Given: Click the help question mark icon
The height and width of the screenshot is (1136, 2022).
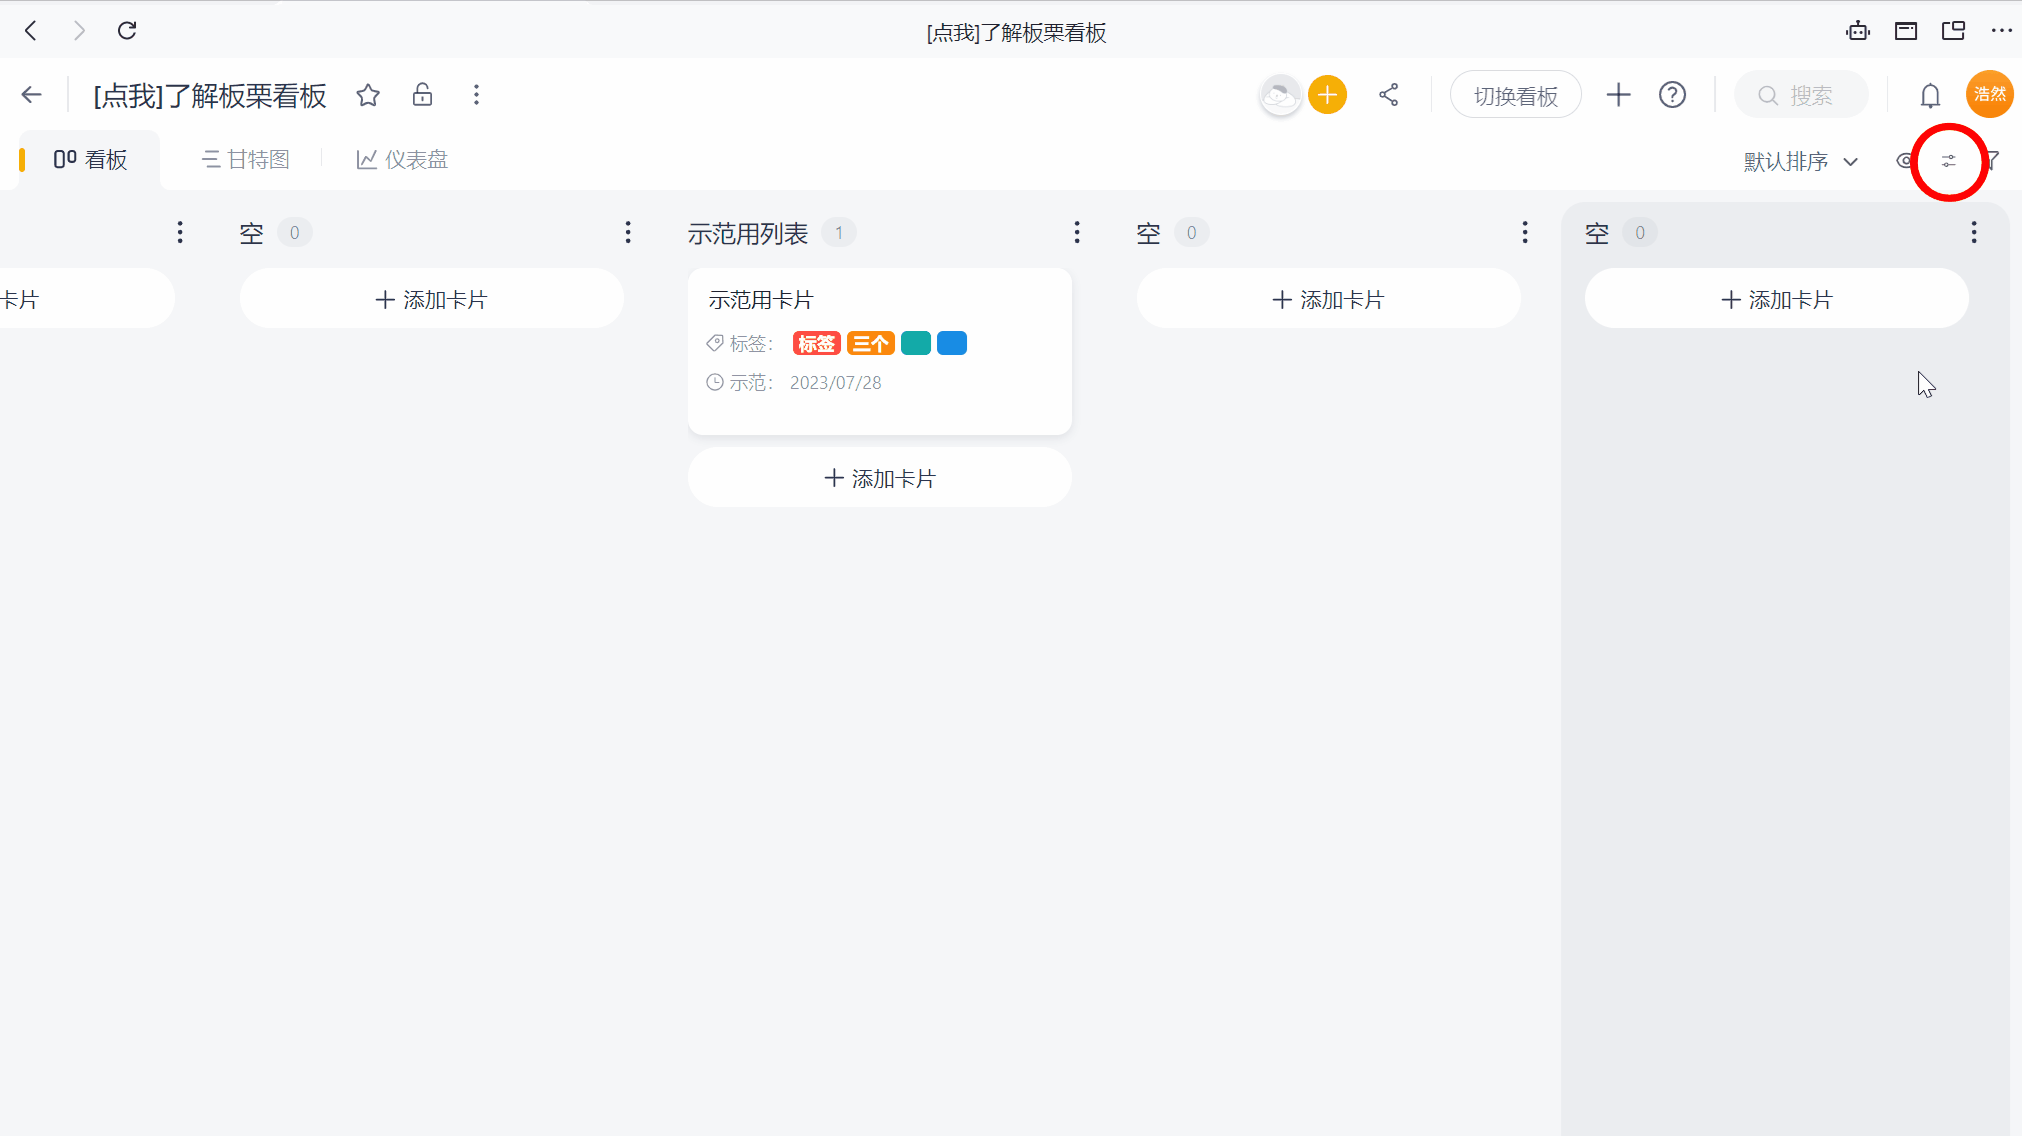Looking at the screenshot, I should (1672, 95).
